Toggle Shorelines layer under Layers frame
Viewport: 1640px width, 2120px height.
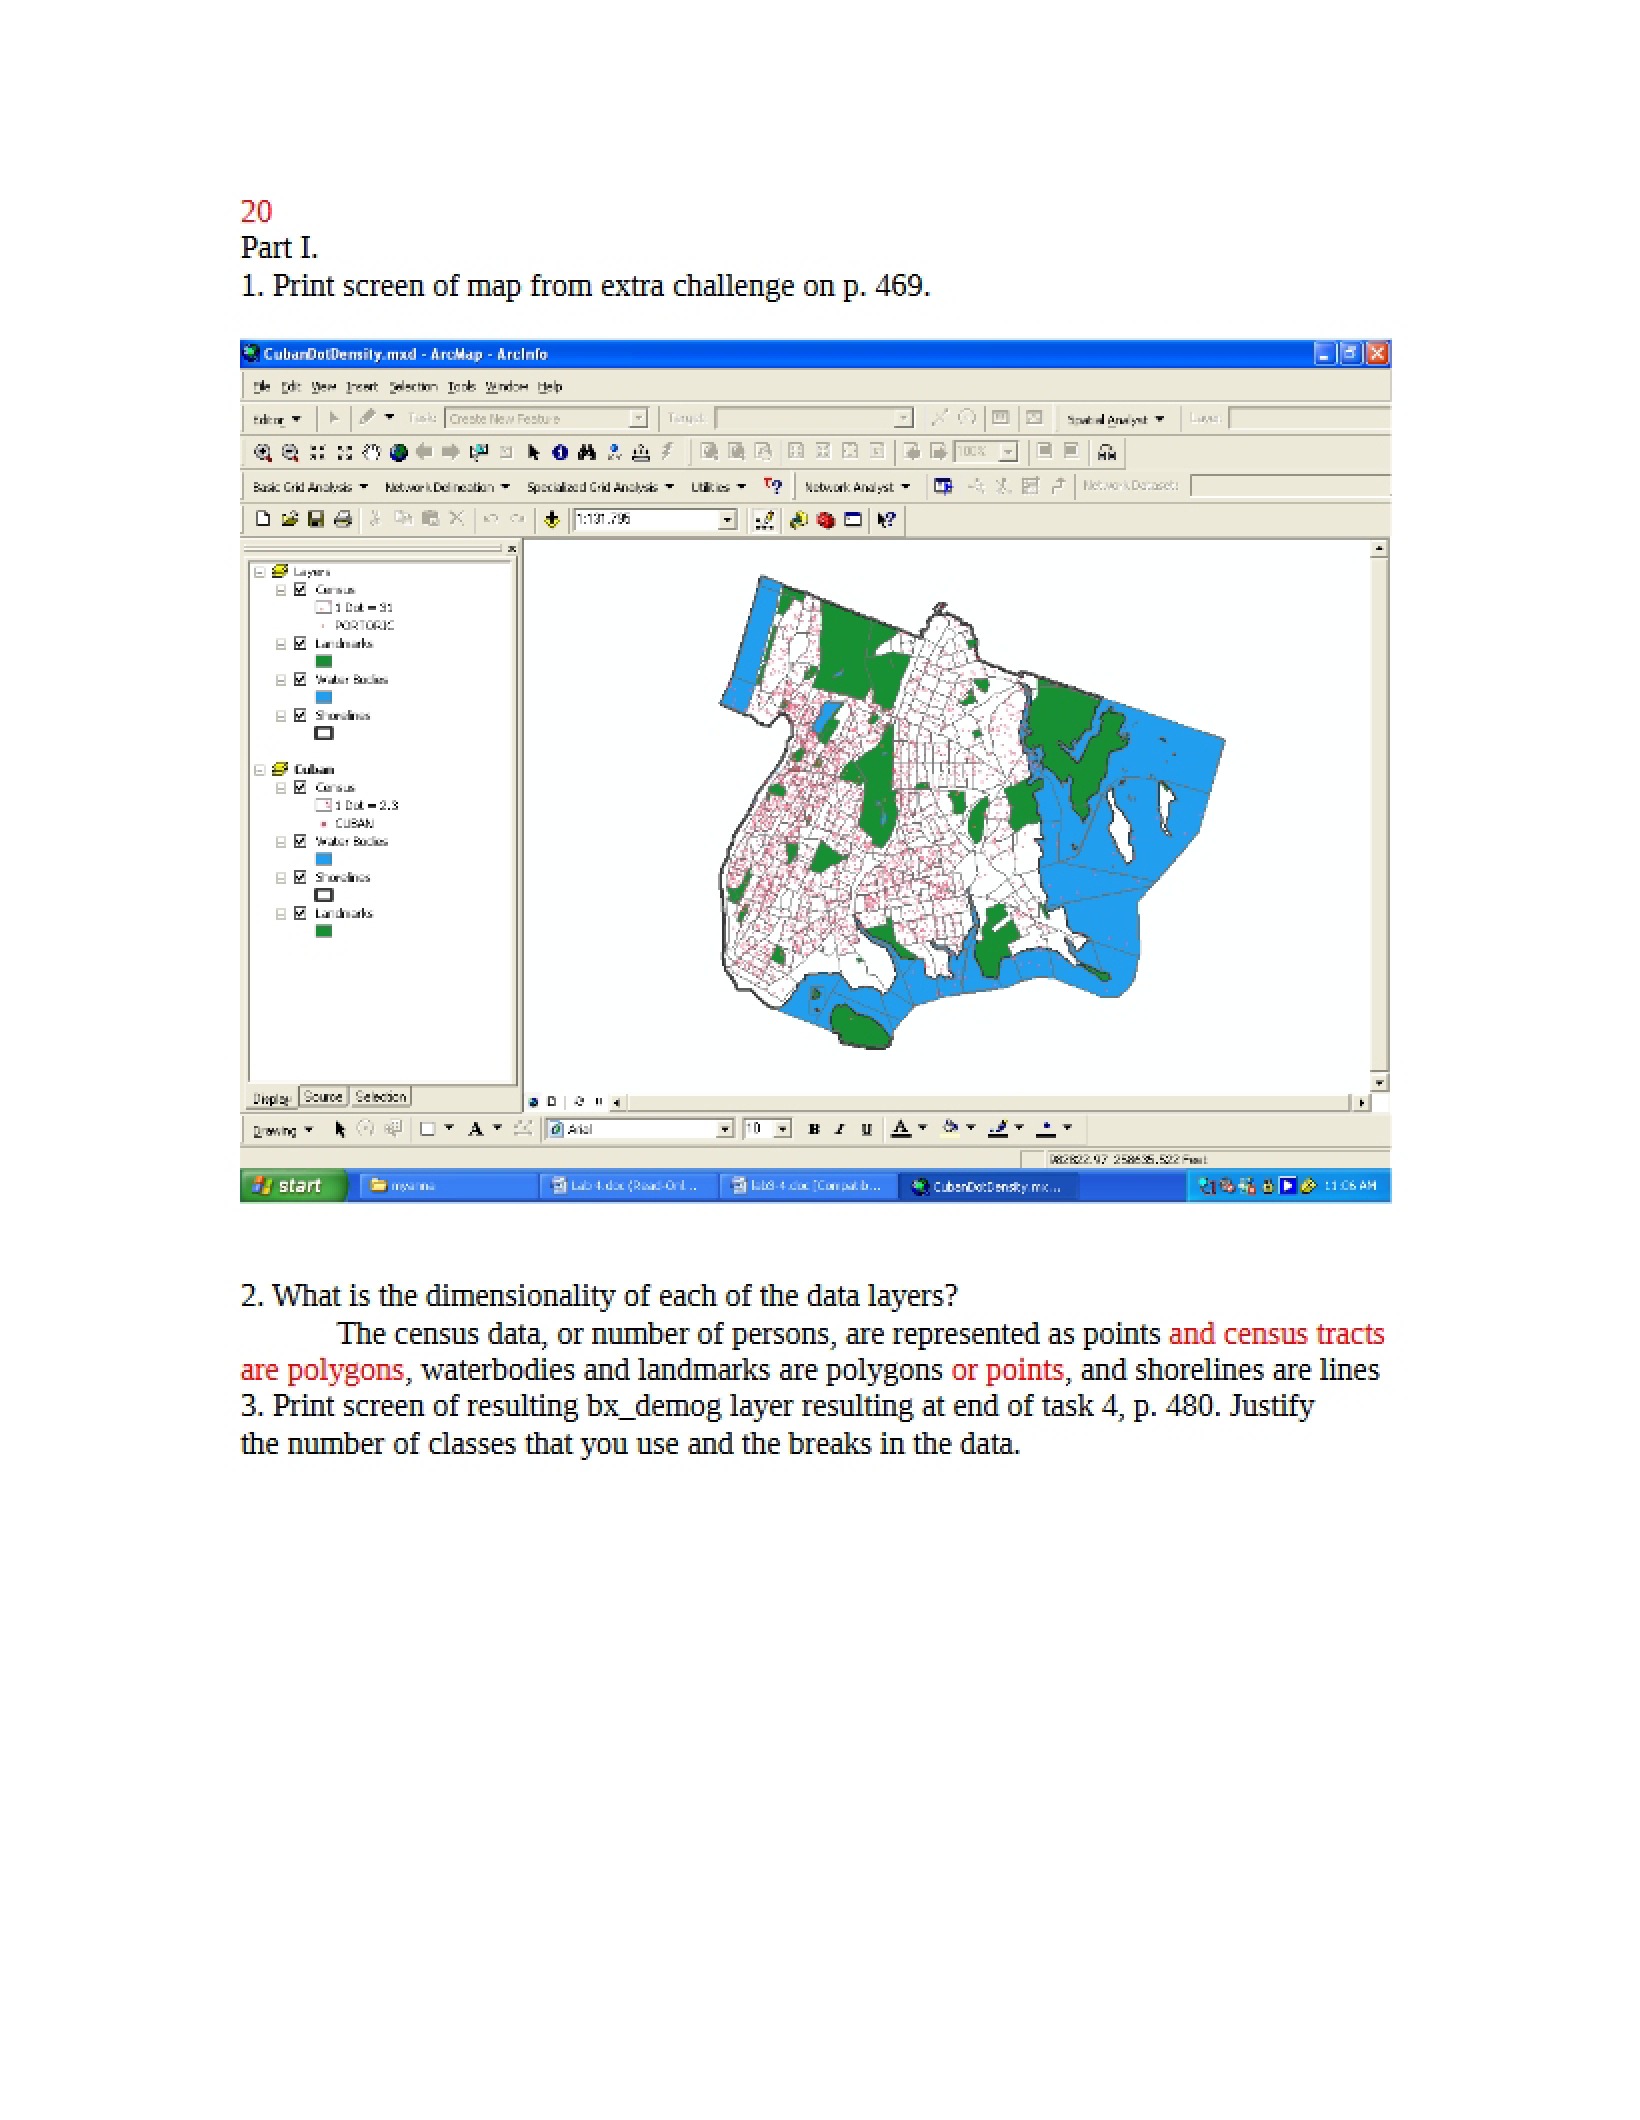click(299, 716)
